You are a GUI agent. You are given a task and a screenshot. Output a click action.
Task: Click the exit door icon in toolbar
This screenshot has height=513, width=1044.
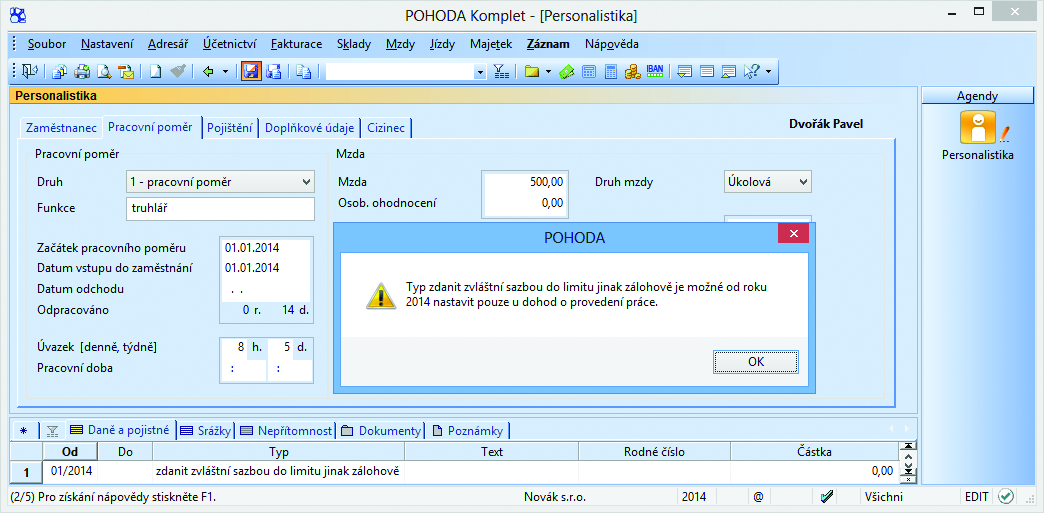[x=31, y=71]
